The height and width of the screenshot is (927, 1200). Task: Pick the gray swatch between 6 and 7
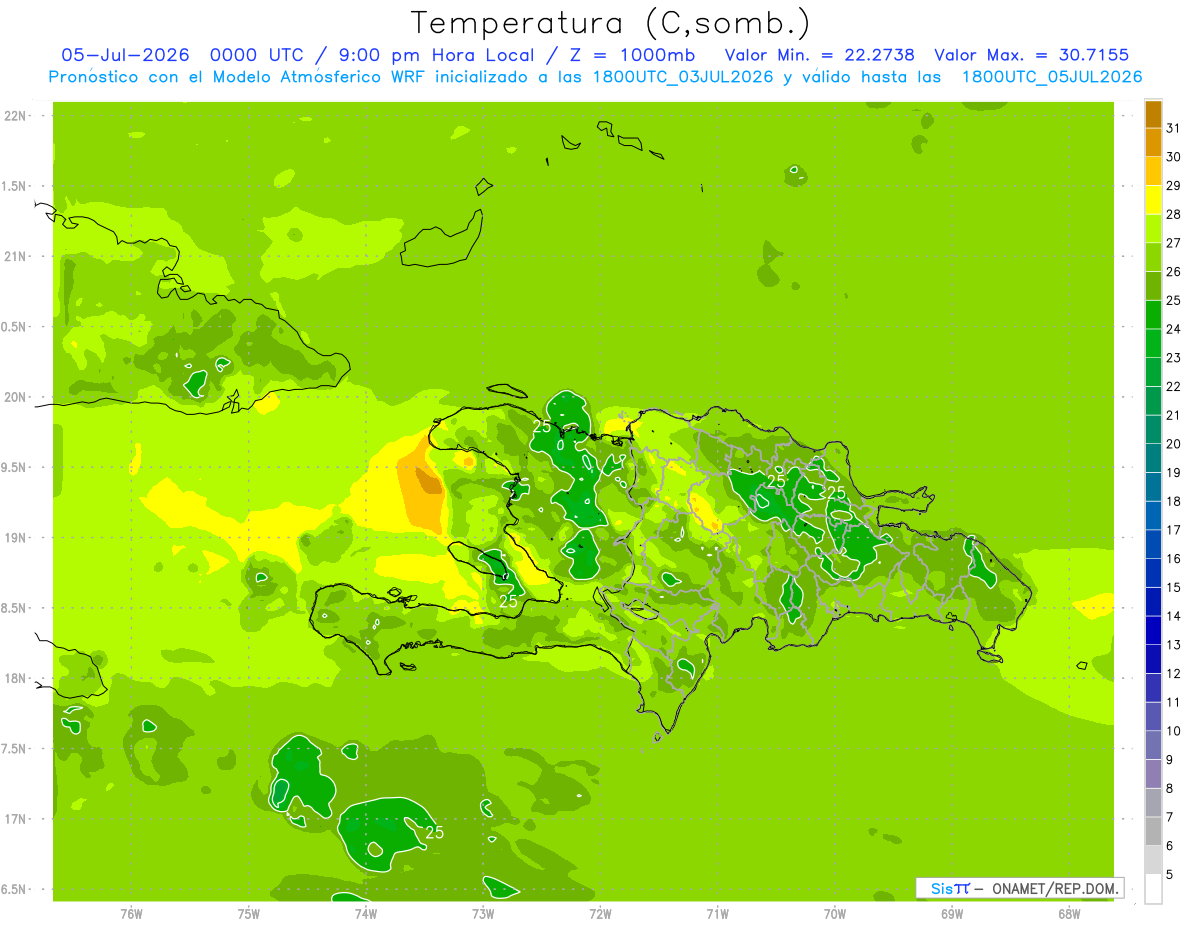coord(1153,832)
